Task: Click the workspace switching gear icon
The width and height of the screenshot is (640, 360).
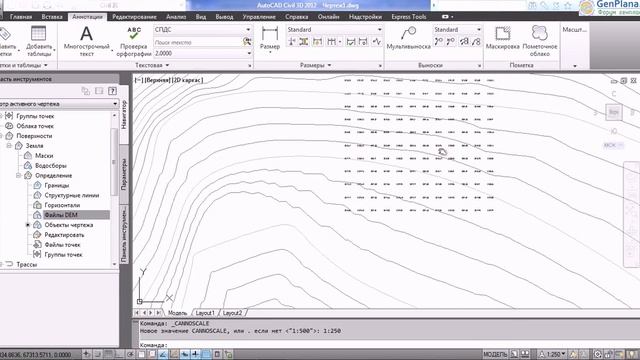Action: click(598, 354)
